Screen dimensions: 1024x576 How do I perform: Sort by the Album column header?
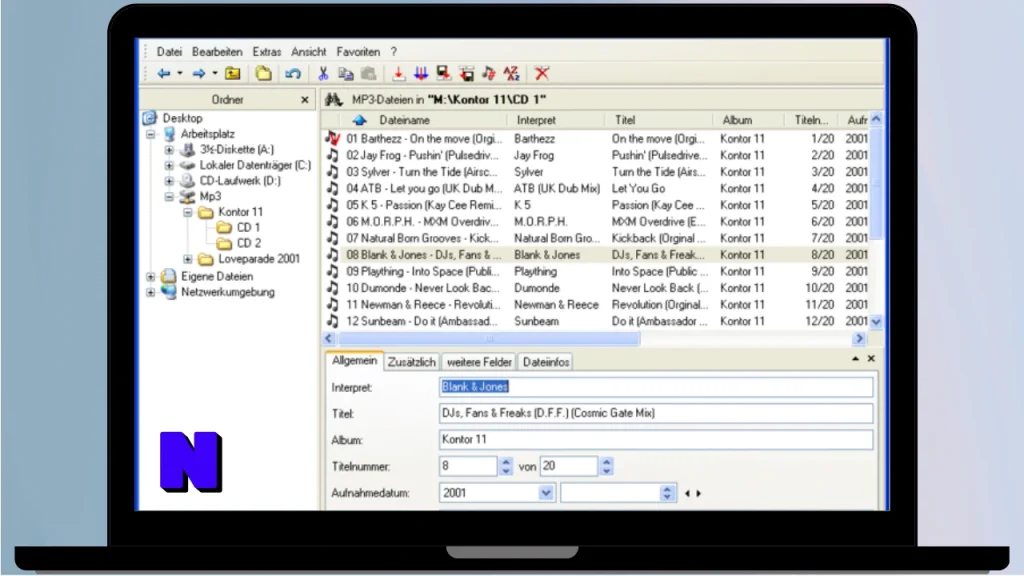[748, 120]
